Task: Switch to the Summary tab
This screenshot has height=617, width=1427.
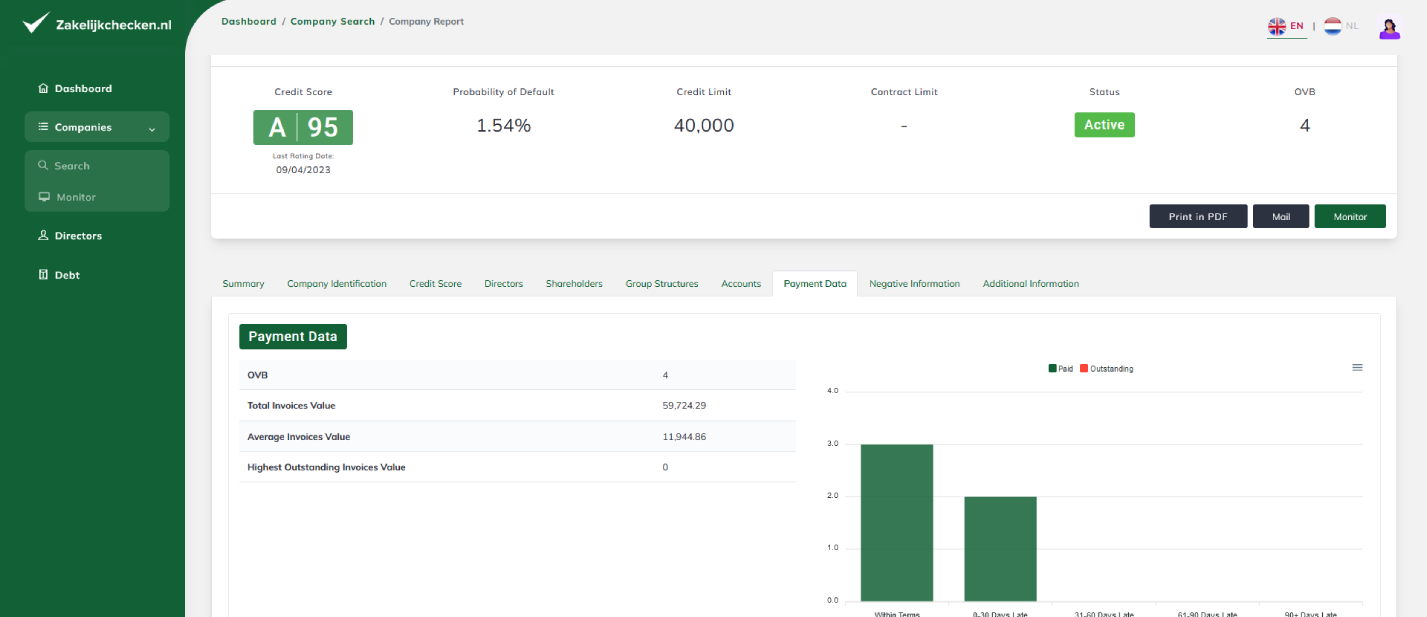Action: click(x=243, y=284)
